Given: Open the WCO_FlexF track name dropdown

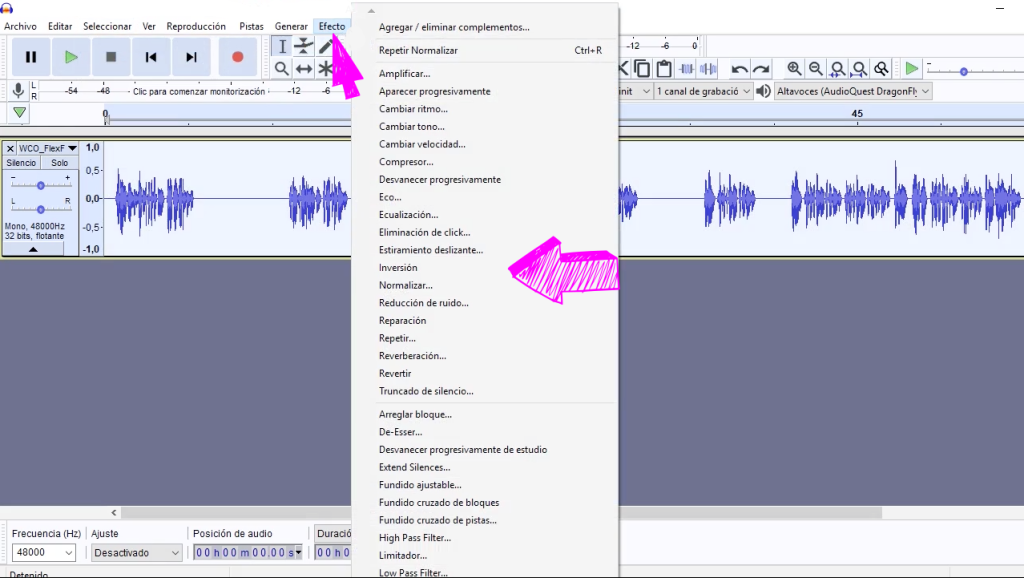Looking at the screenshot, I should tap(48, 148).
